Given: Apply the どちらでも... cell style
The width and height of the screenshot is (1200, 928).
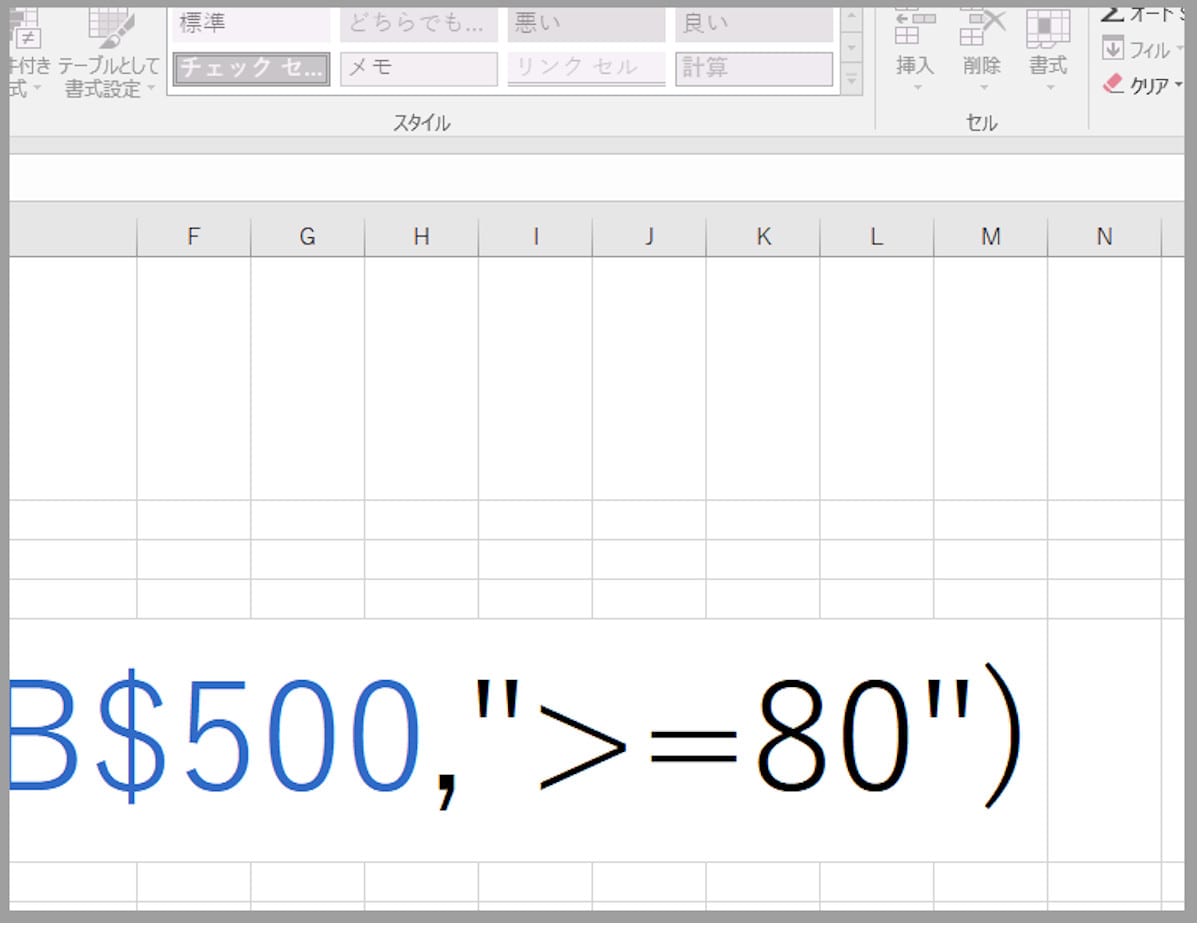Looking at the screenshot, I should [419, 24].
